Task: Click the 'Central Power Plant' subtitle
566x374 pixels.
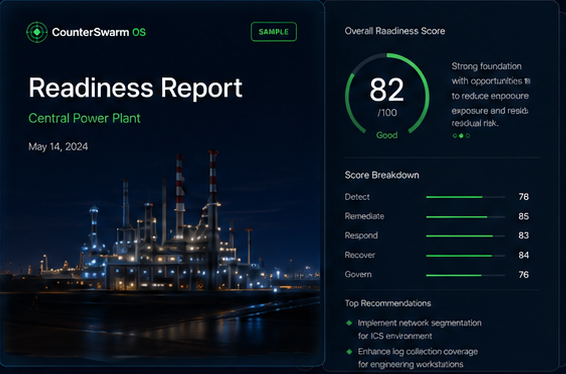Action: click(84, 118)
